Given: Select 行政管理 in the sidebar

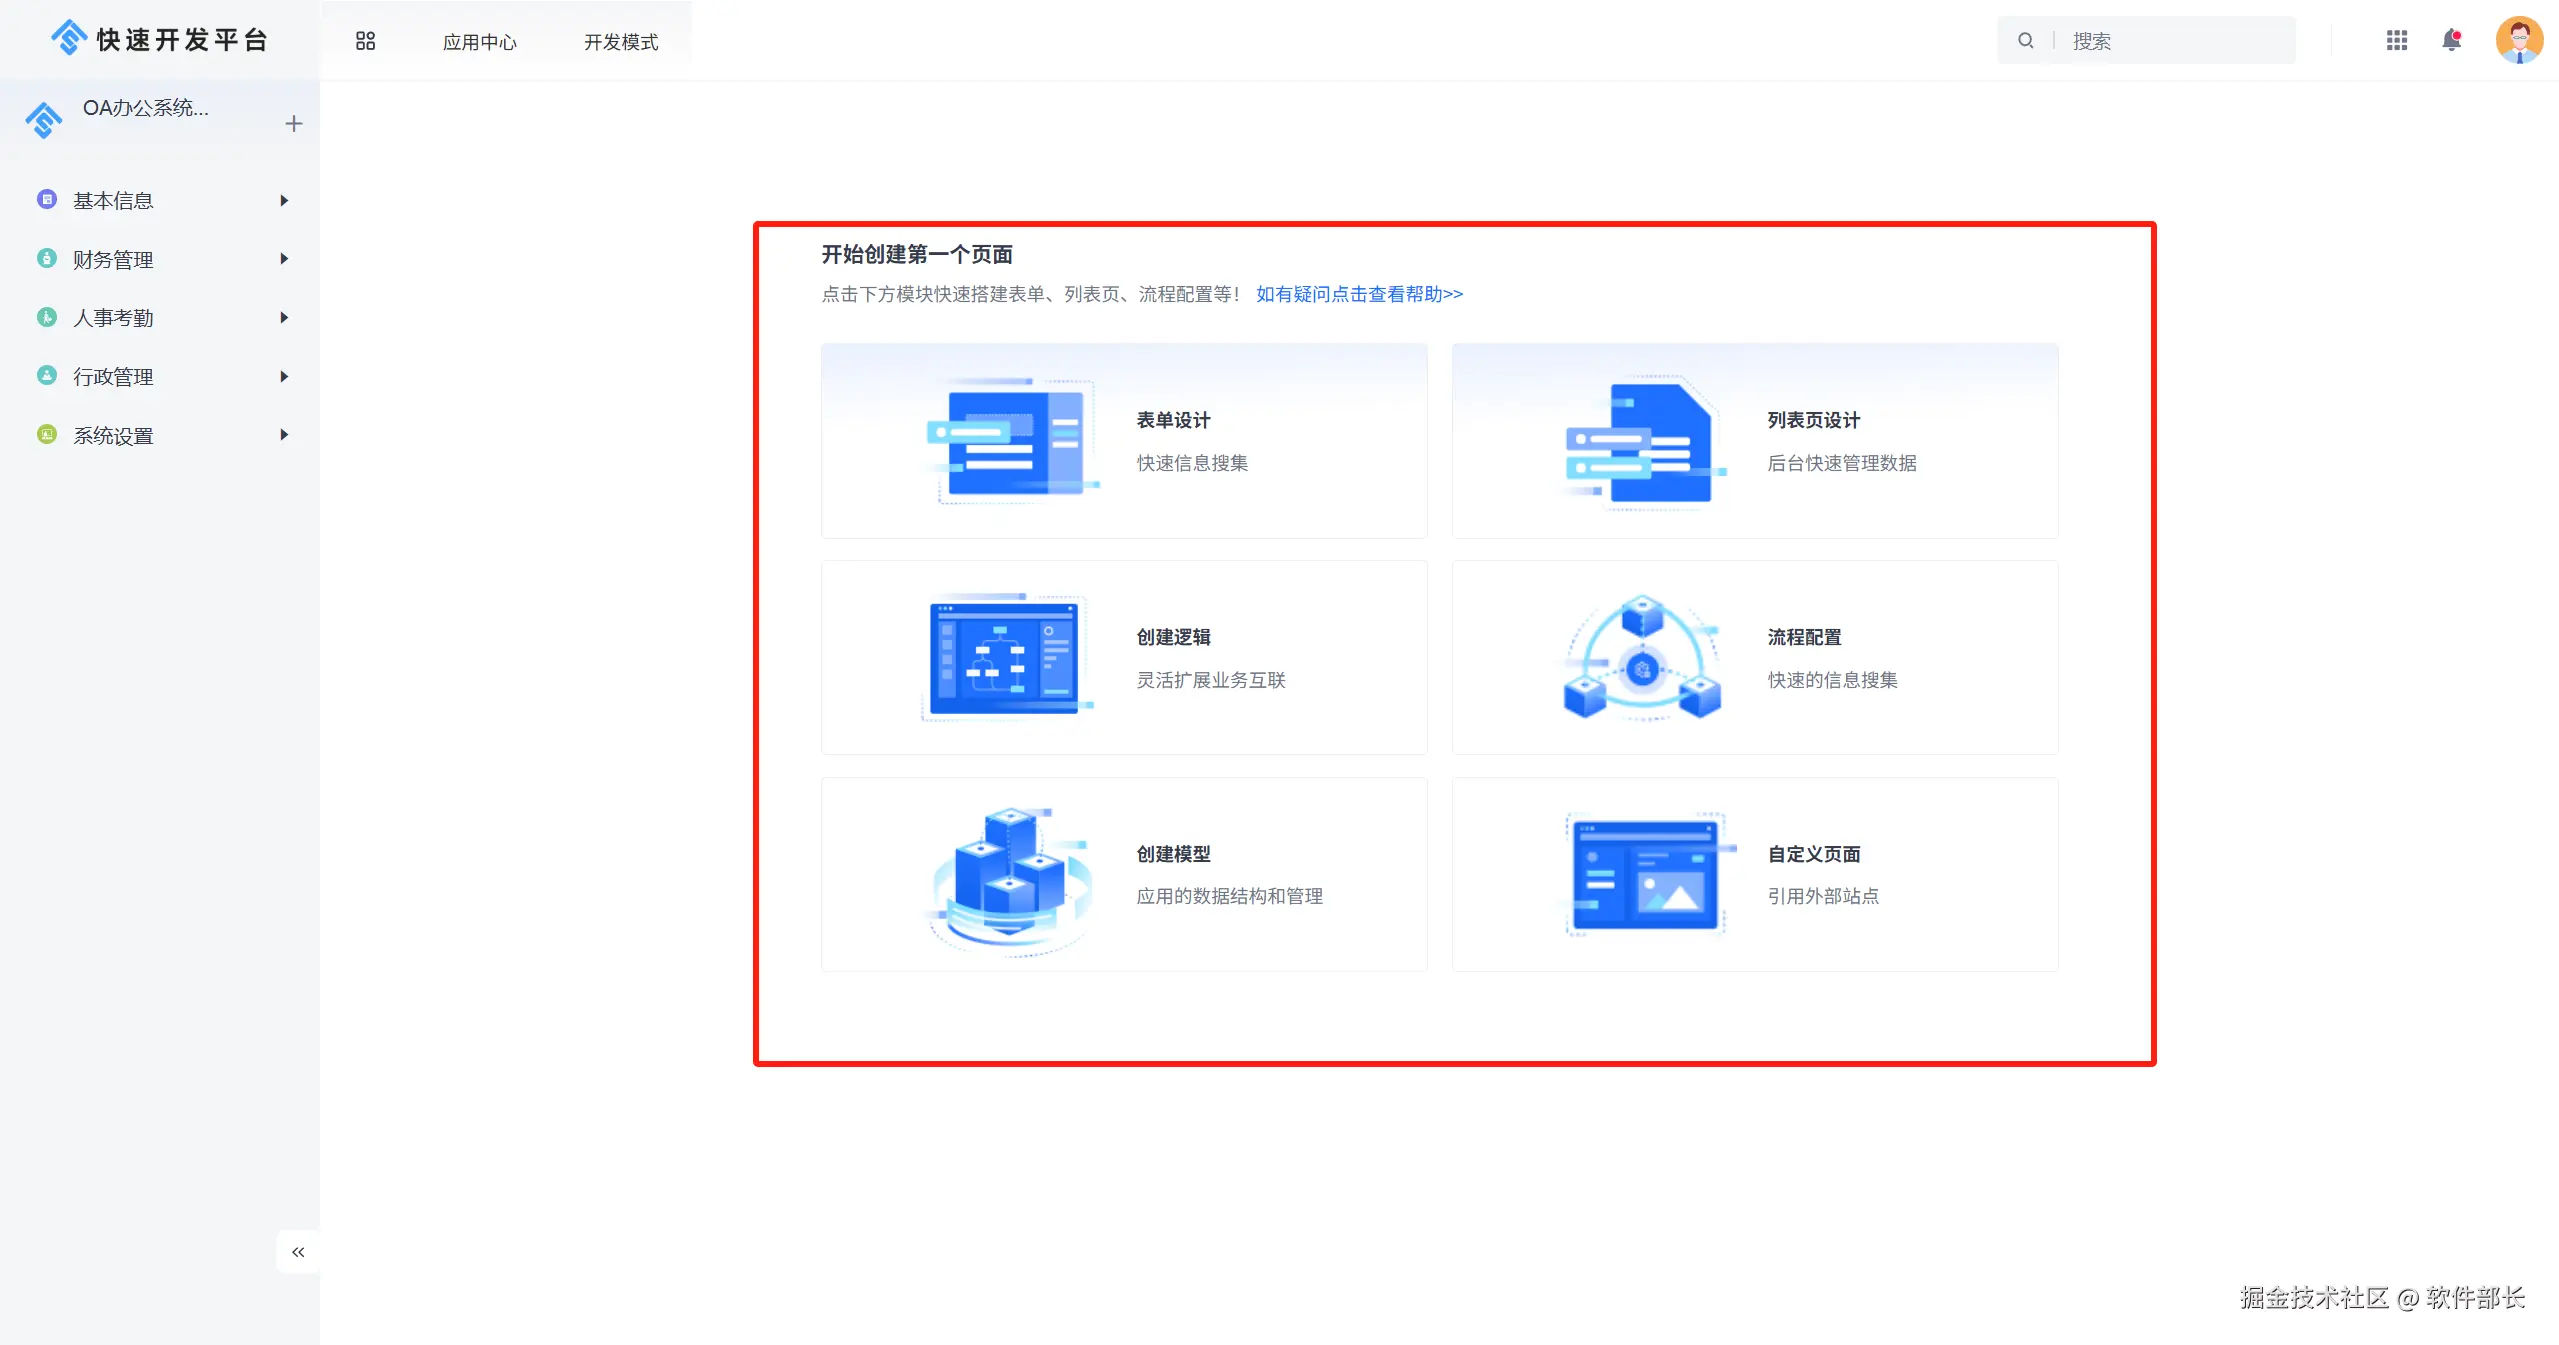Looking at the screenshot, I should [113, 377].
